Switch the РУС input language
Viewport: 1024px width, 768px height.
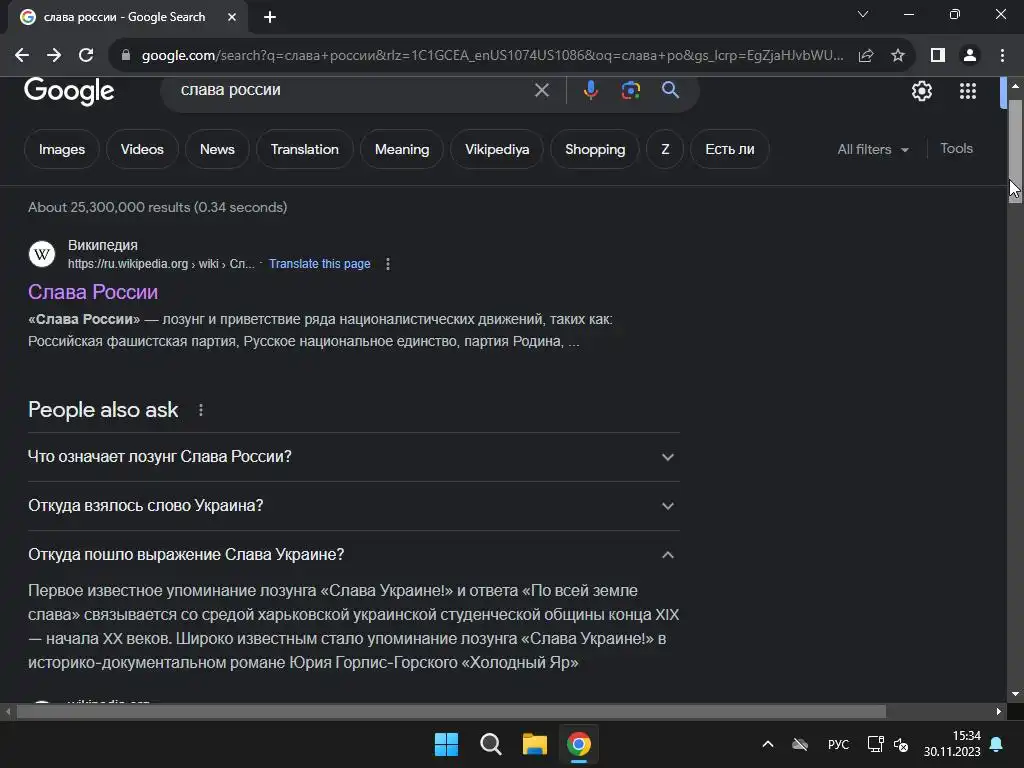[x=839, y=744]
